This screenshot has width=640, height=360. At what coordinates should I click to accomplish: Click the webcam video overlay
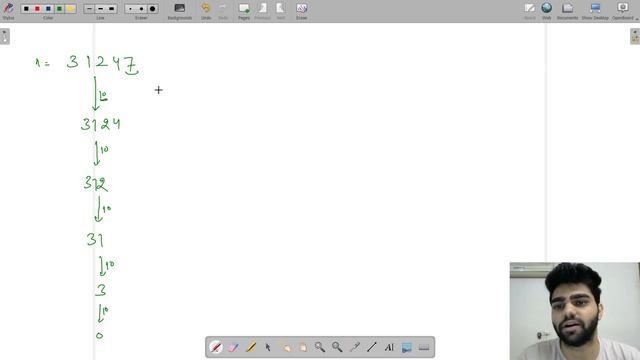575,311
